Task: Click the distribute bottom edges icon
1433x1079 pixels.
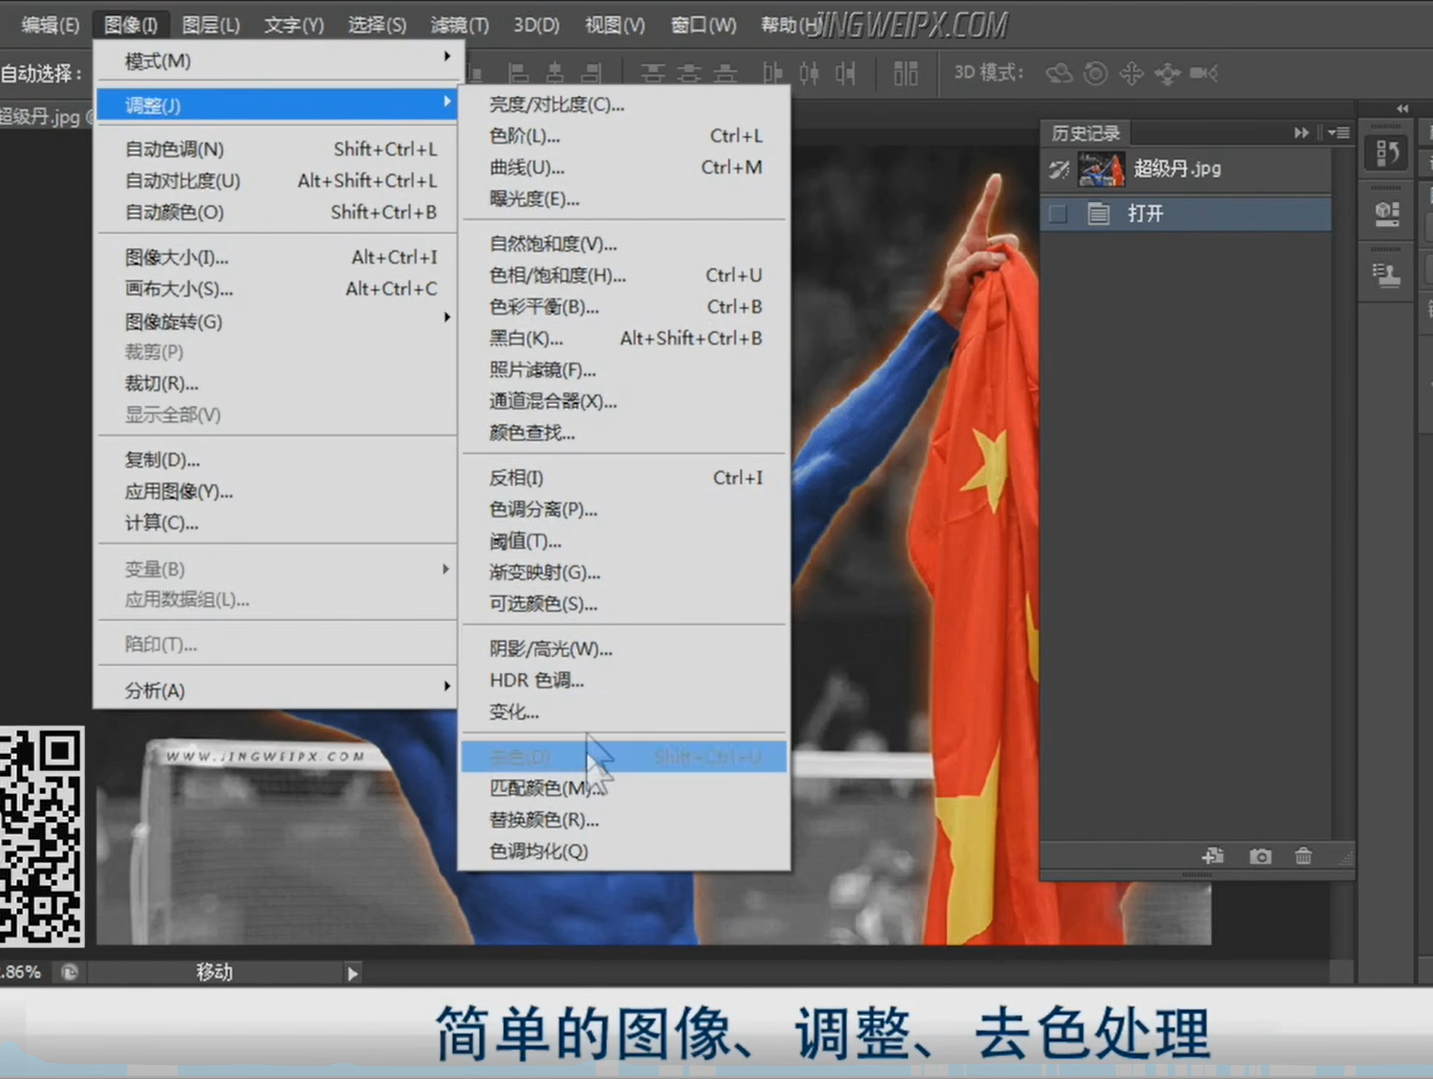Action: [726, 73]
